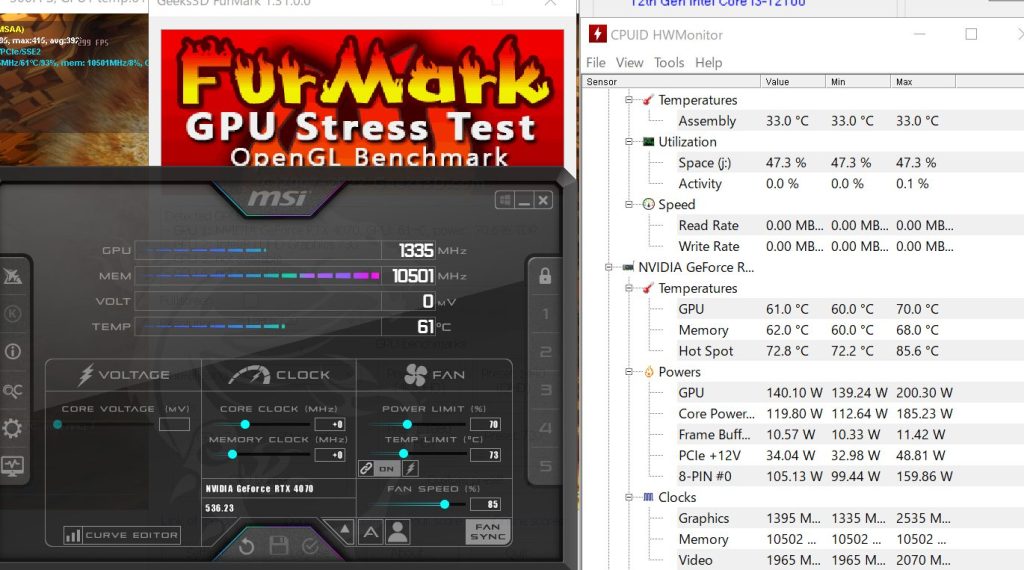The image size is (1024, 570).
Task: Click the Power Limit slider handle
Action: (x=407, y=424)
